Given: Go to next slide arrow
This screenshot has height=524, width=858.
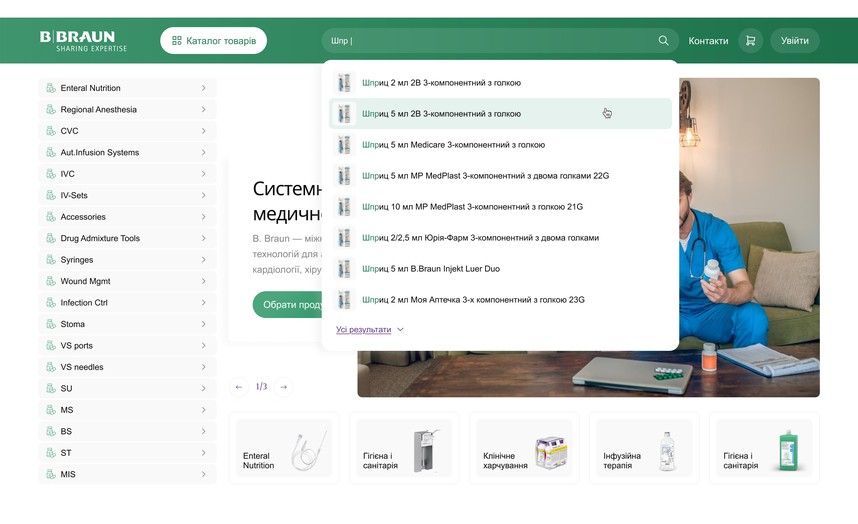Looking at the screenshot, I should pyautogui.click(x=283, y=387).
